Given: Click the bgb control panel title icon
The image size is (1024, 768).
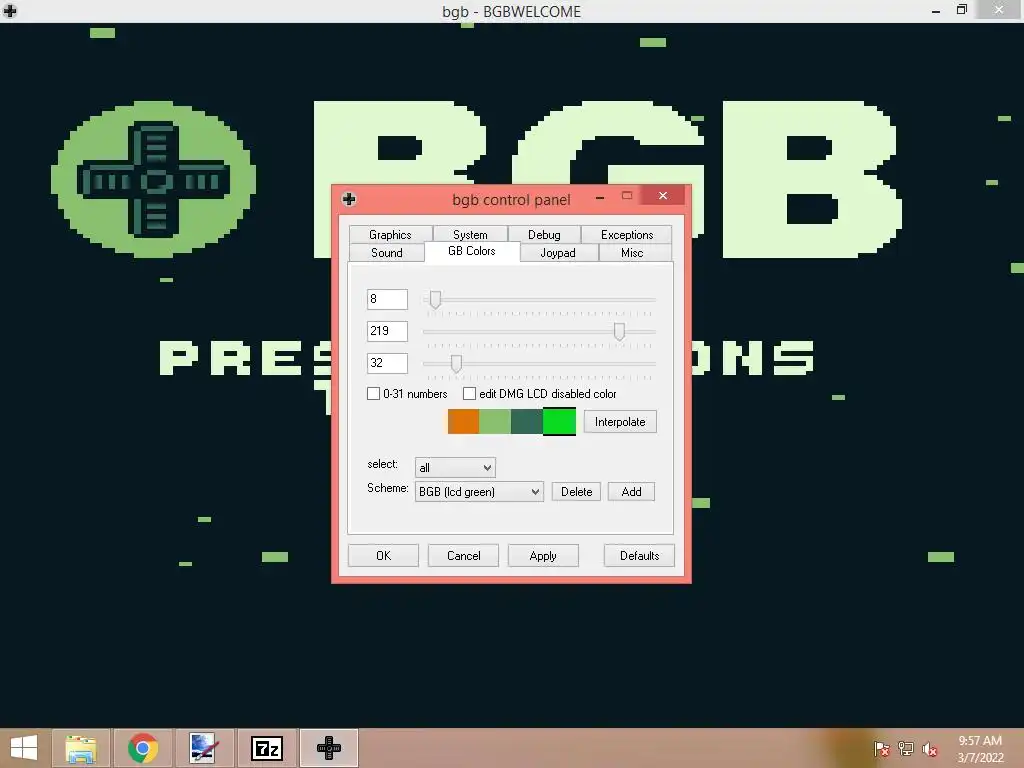Looking at the screenshot, I should (x=349, y=199).
